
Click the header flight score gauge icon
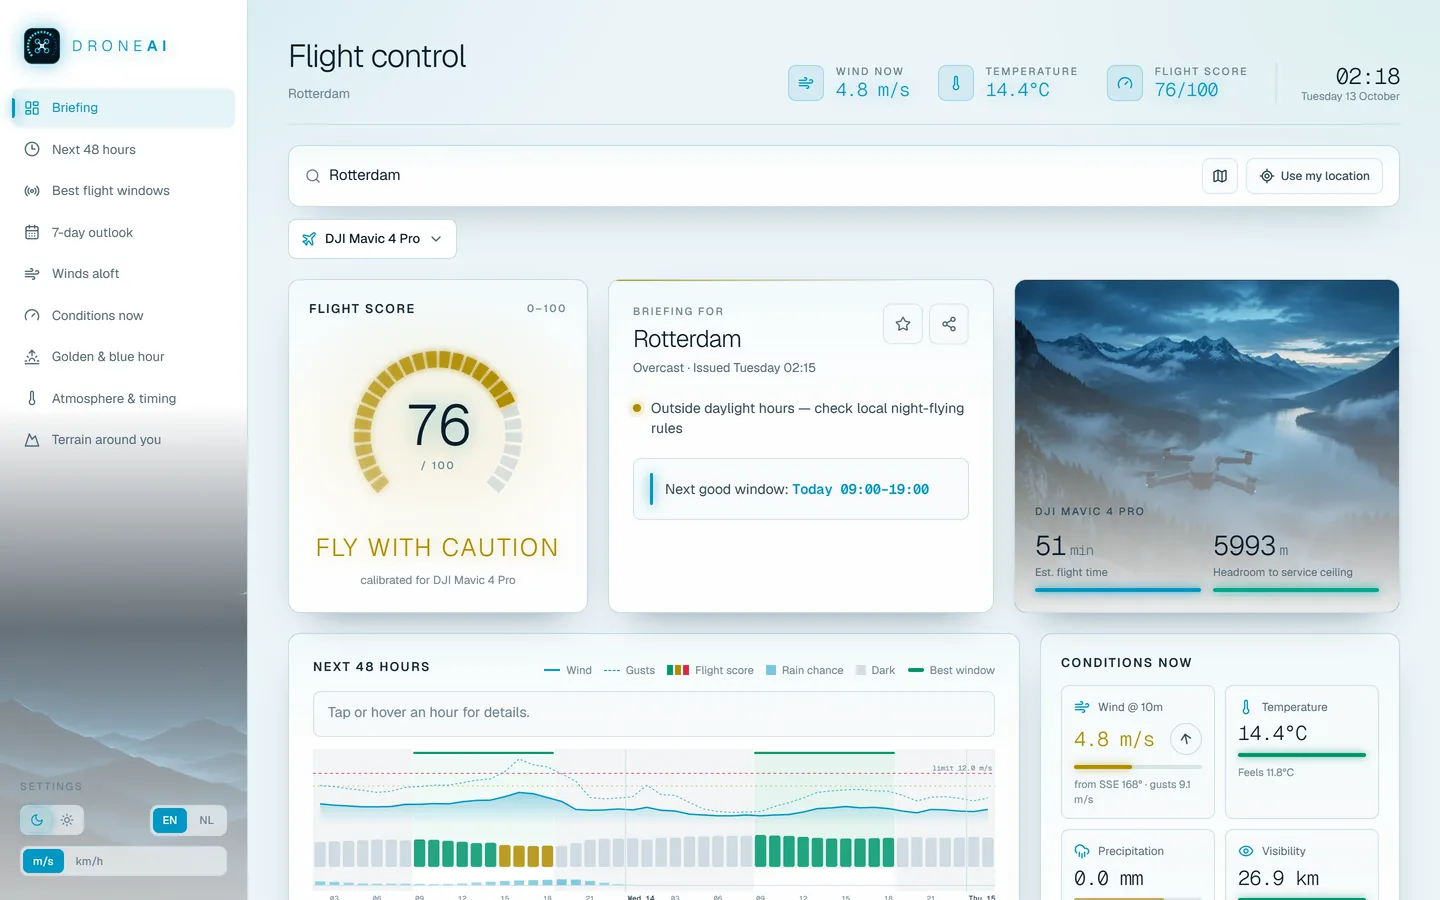1125,83
